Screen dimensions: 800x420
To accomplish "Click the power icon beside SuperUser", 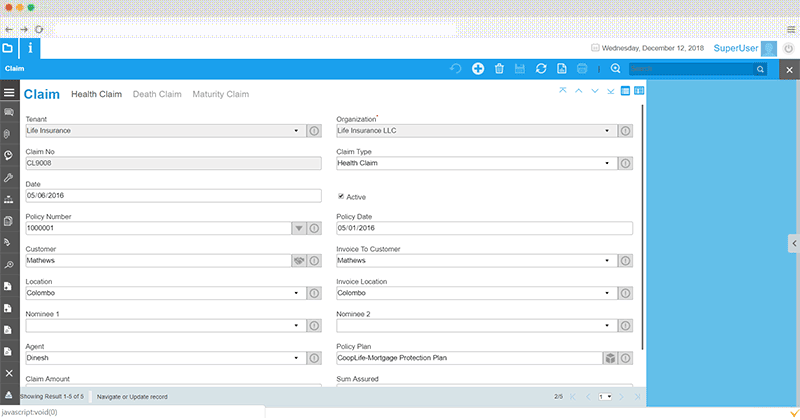I will [x=789, y=47].
